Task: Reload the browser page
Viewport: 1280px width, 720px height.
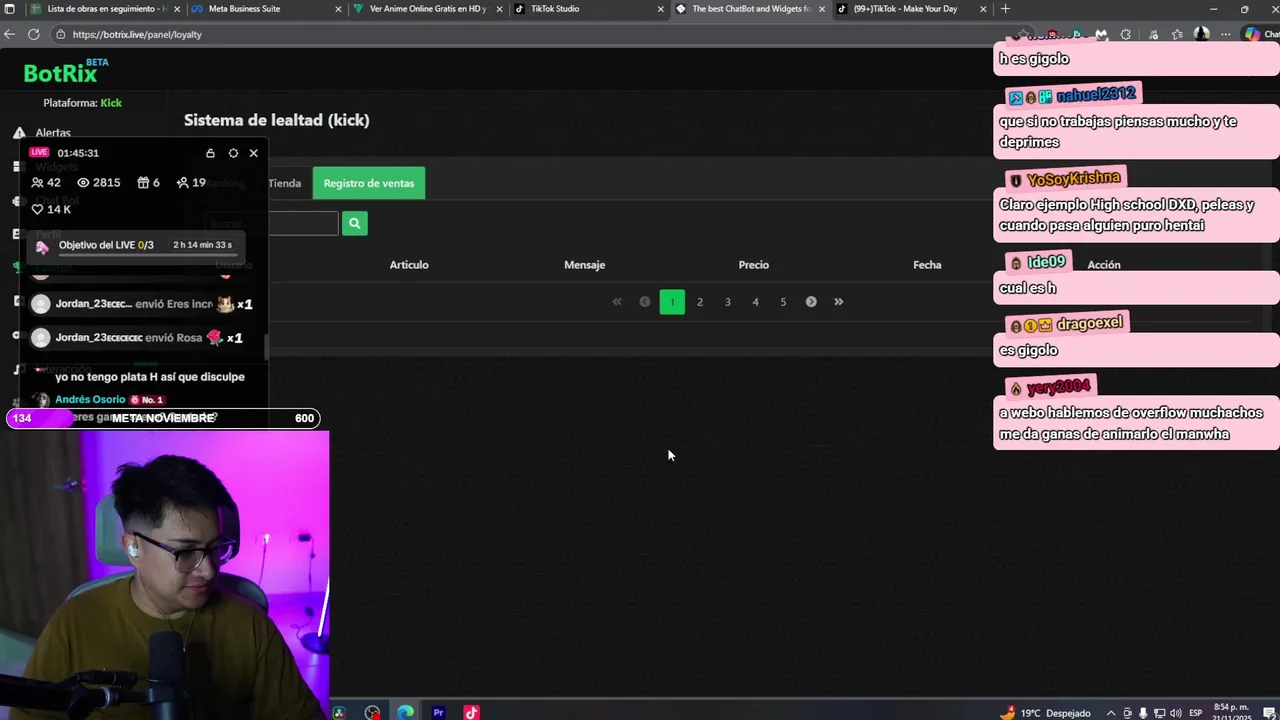Action: tap(33, 34)
